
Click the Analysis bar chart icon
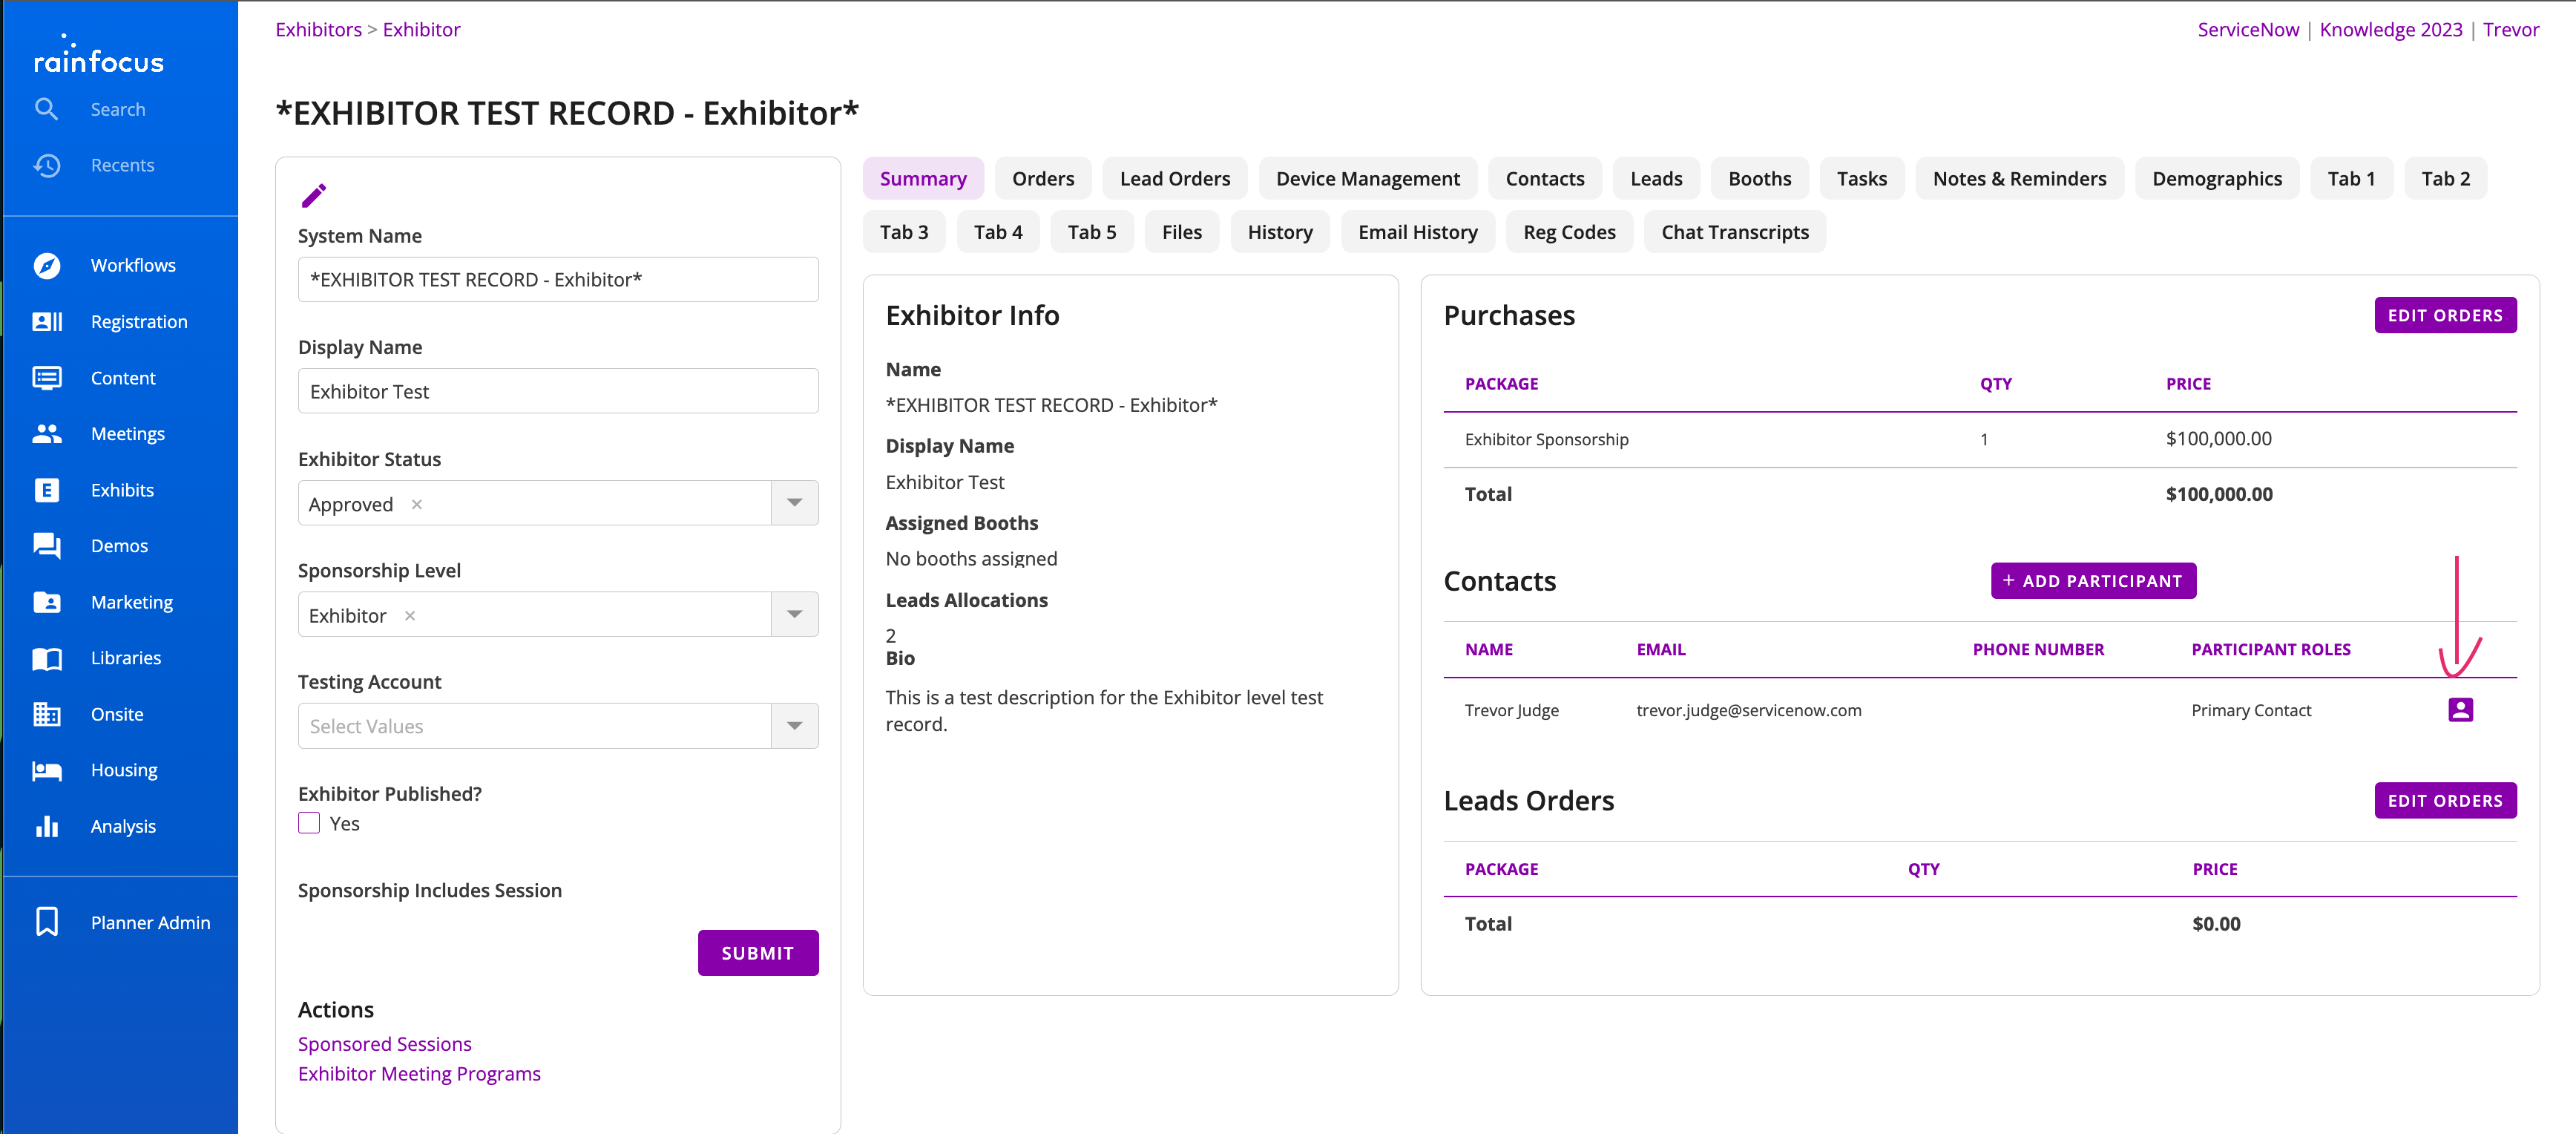pos(47,826)
